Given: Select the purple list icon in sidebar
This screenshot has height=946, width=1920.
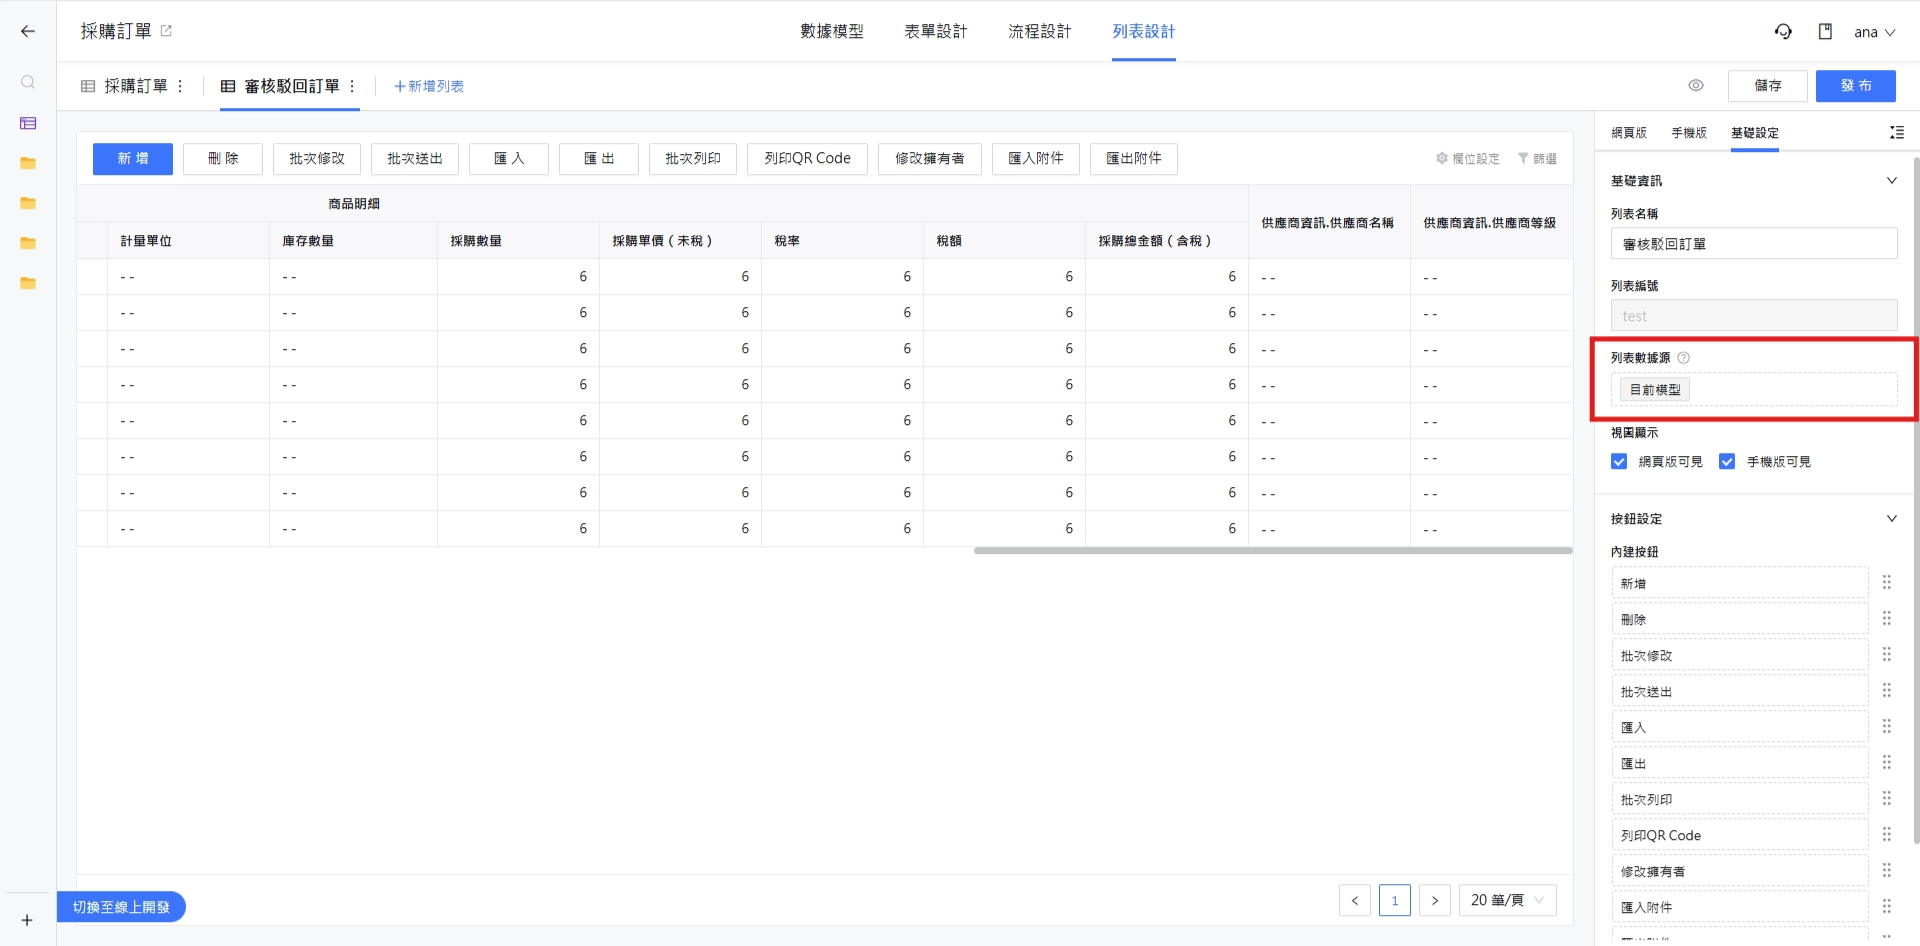Looking at the screenshot, I should click(28, 123).
